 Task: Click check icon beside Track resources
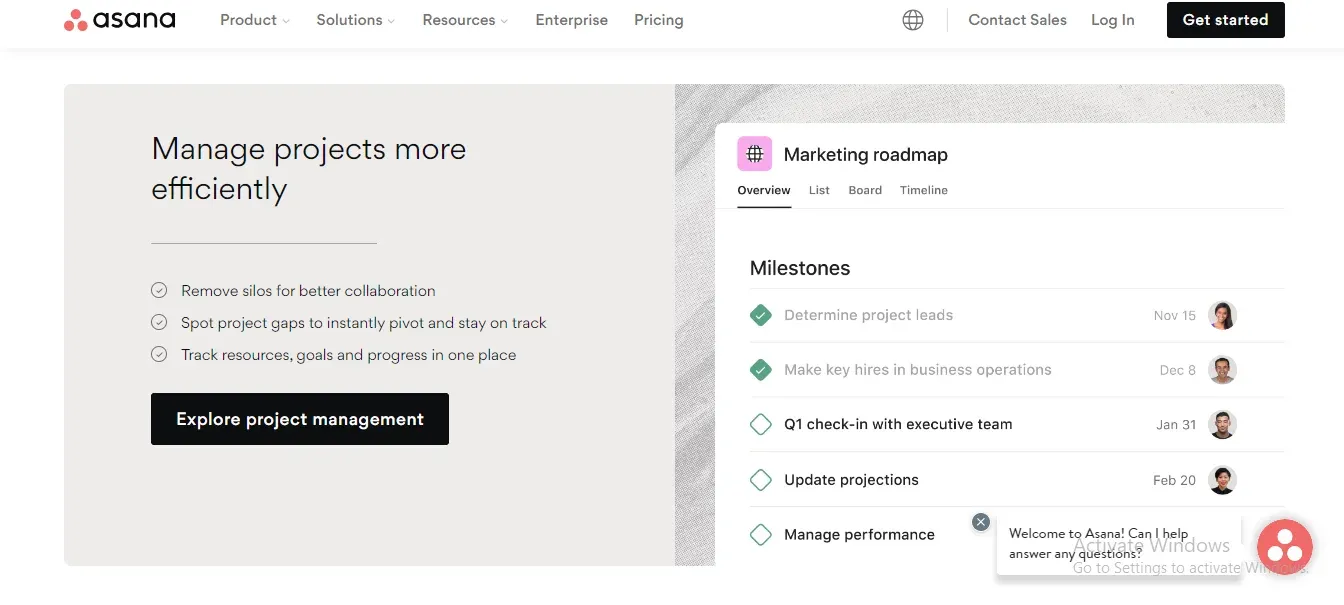[x=159, y=355]
